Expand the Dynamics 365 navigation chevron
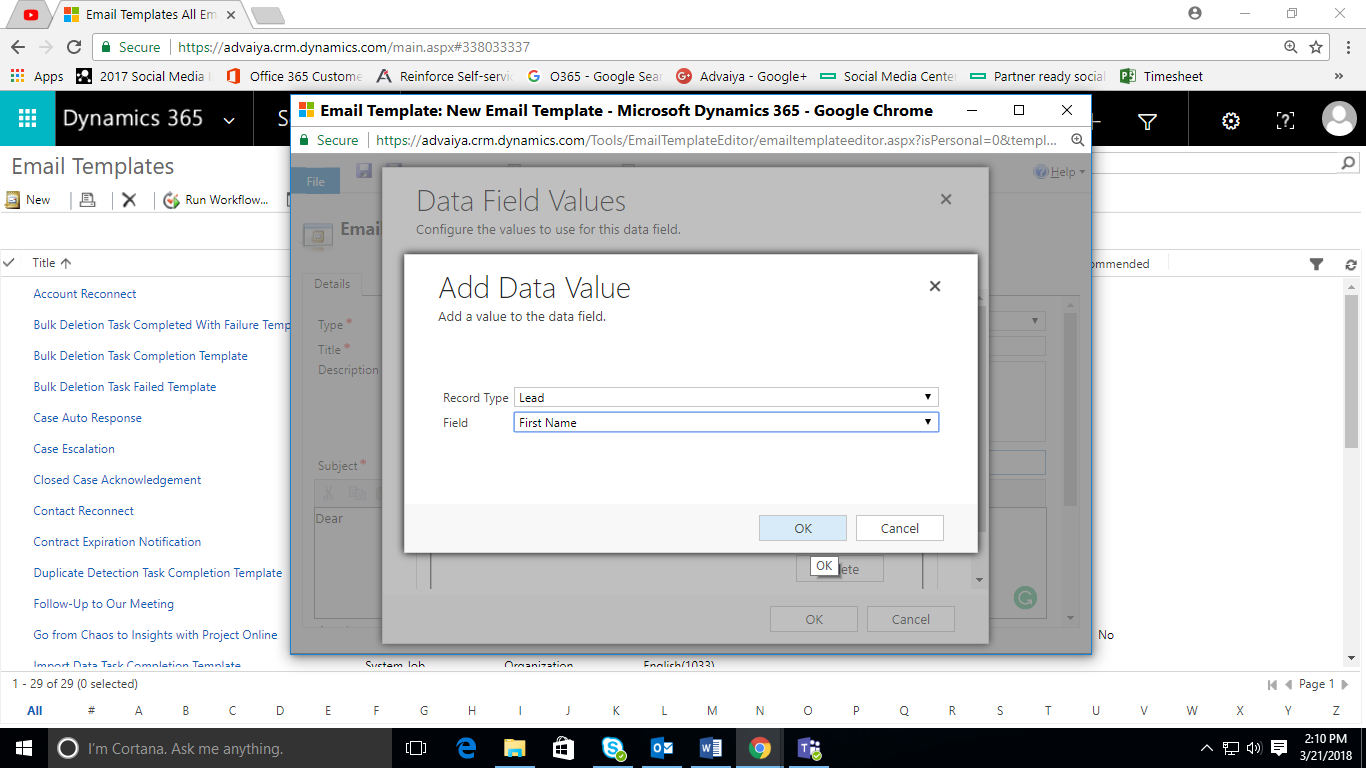The height and width of the screenshot is (768, 1366). (229, 121)
